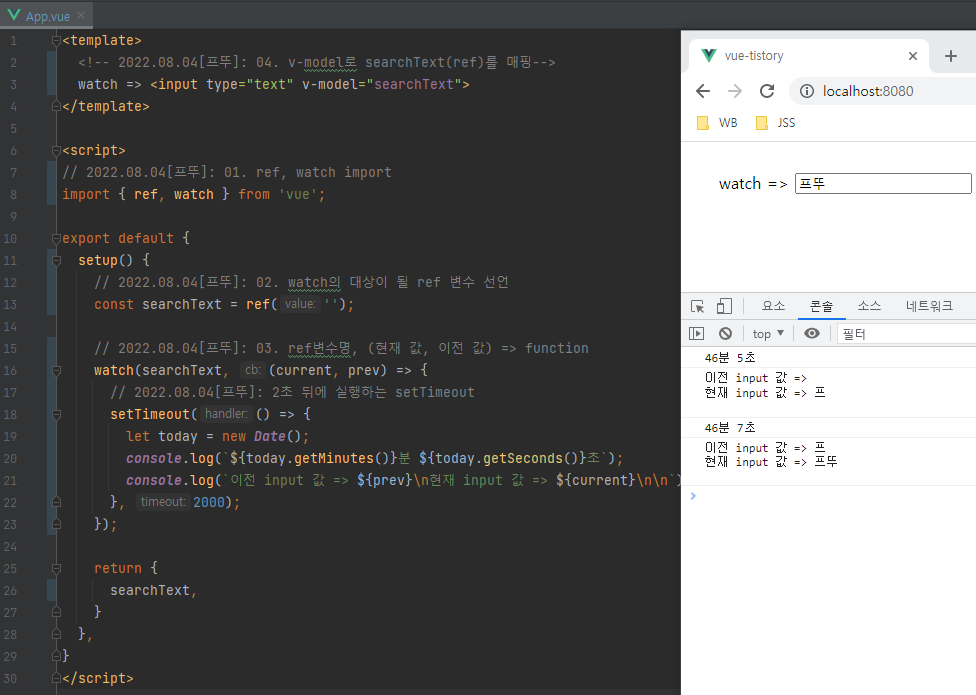The height and width of the screenshot is (695, 976).
Task: Open the 콘솔 DevTools tab
Action: pos(821,306)
